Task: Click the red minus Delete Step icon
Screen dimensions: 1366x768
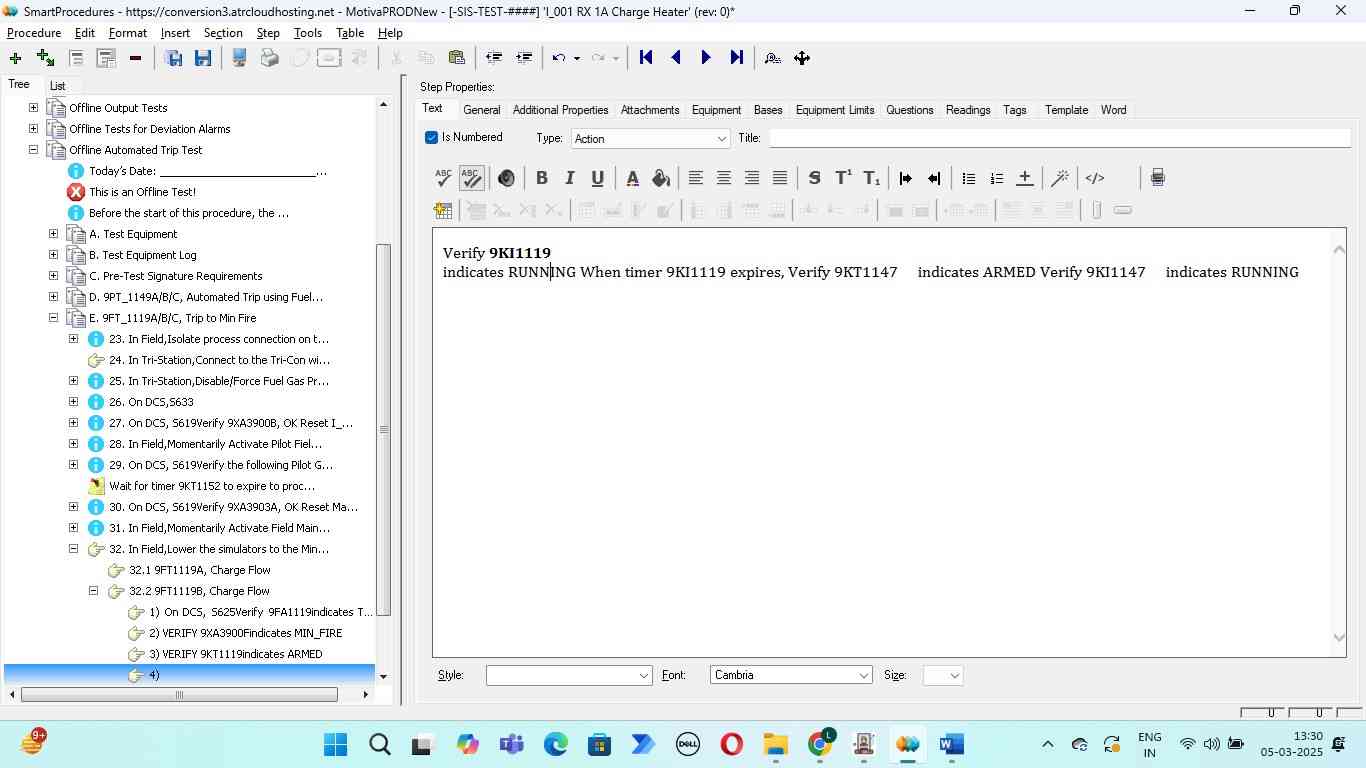Action: coord(135,58)
